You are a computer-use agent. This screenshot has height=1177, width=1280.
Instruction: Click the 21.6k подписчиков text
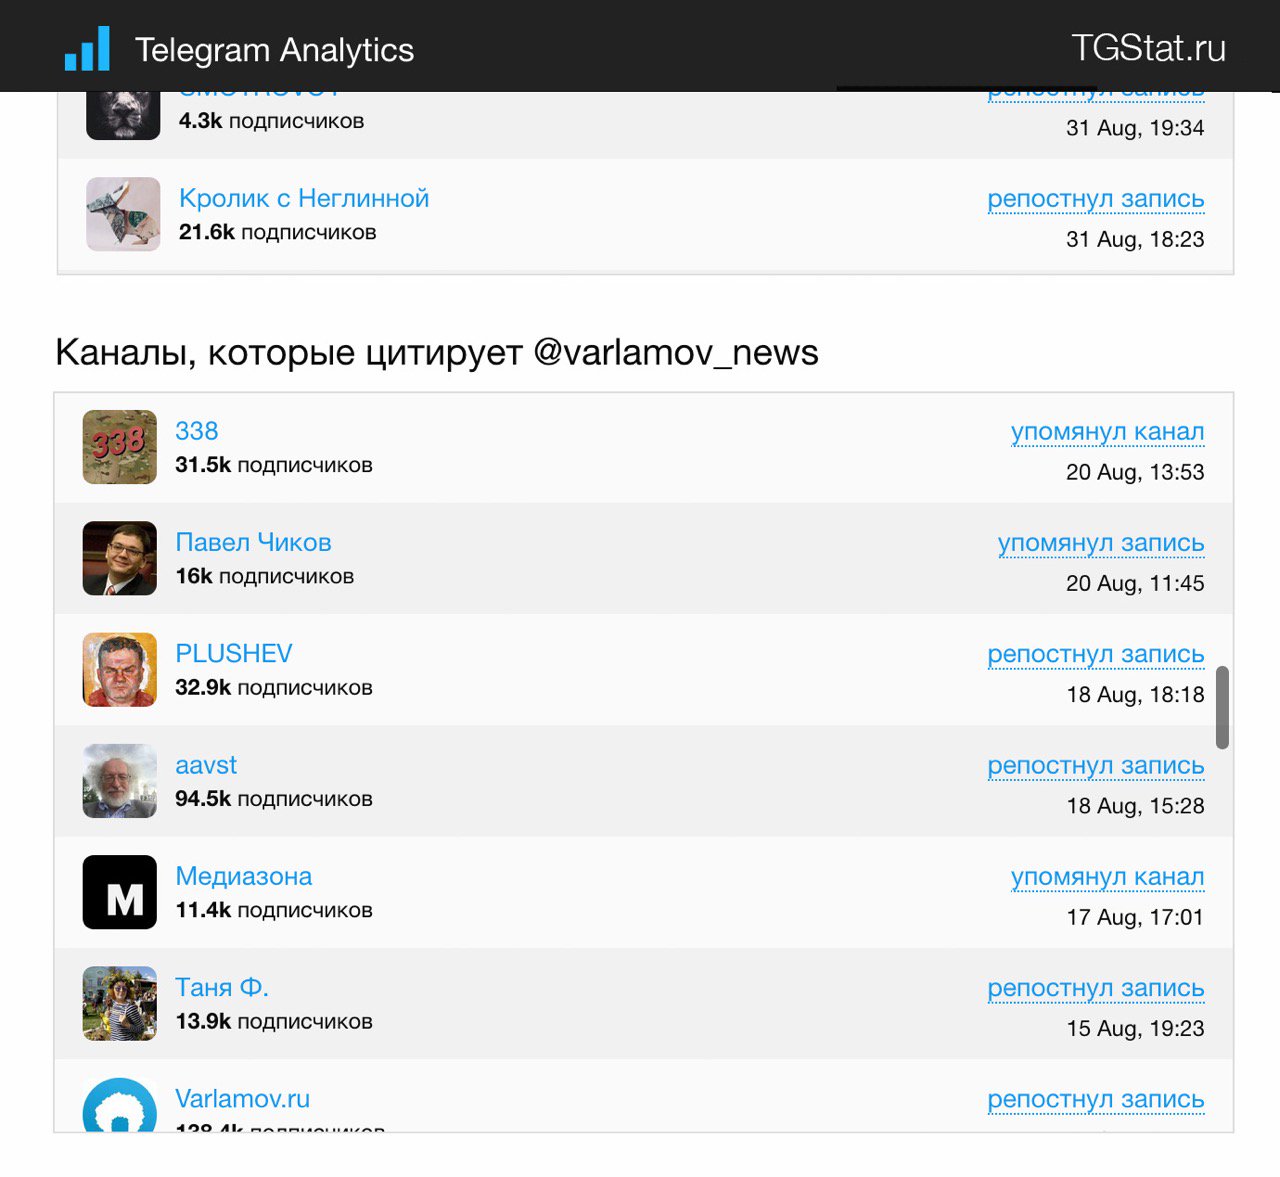(278, 232)
